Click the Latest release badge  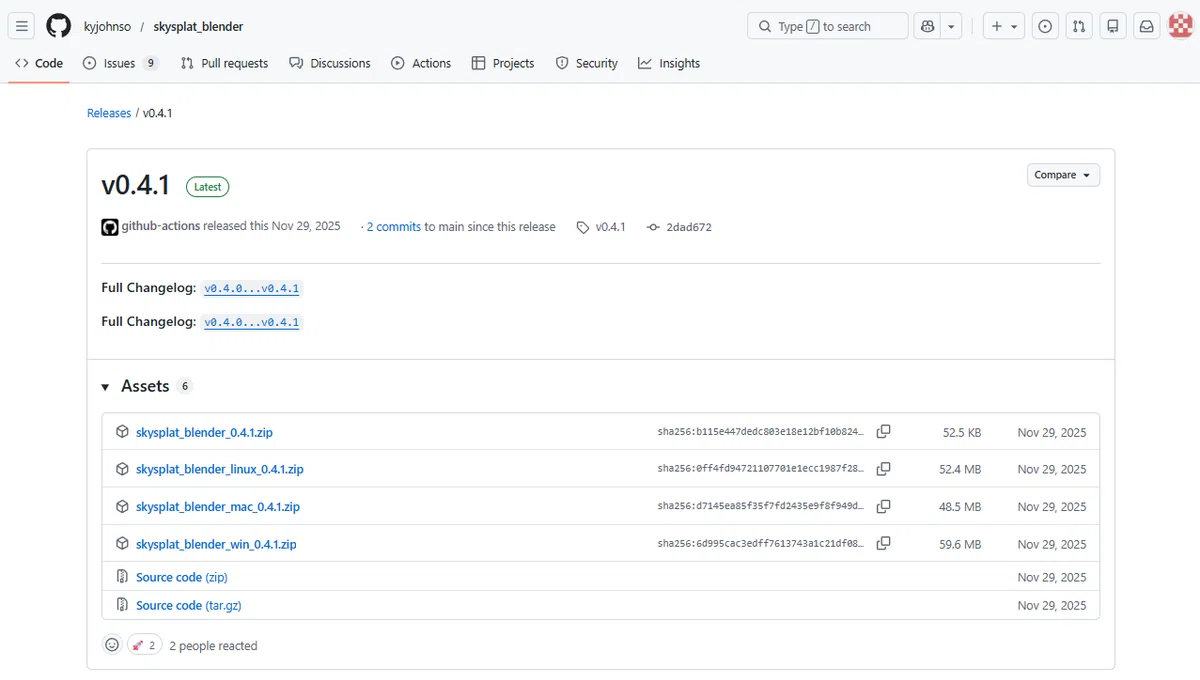click(x=208, y=187)
